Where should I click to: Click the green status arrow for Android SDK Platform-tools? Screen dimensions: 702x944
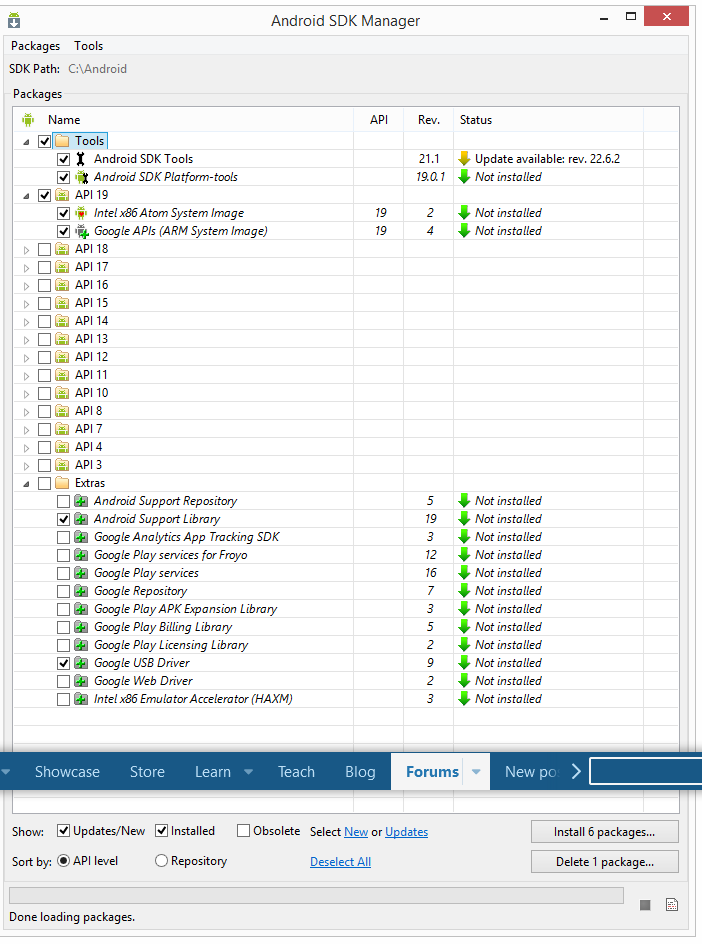[x=464, y=177]
